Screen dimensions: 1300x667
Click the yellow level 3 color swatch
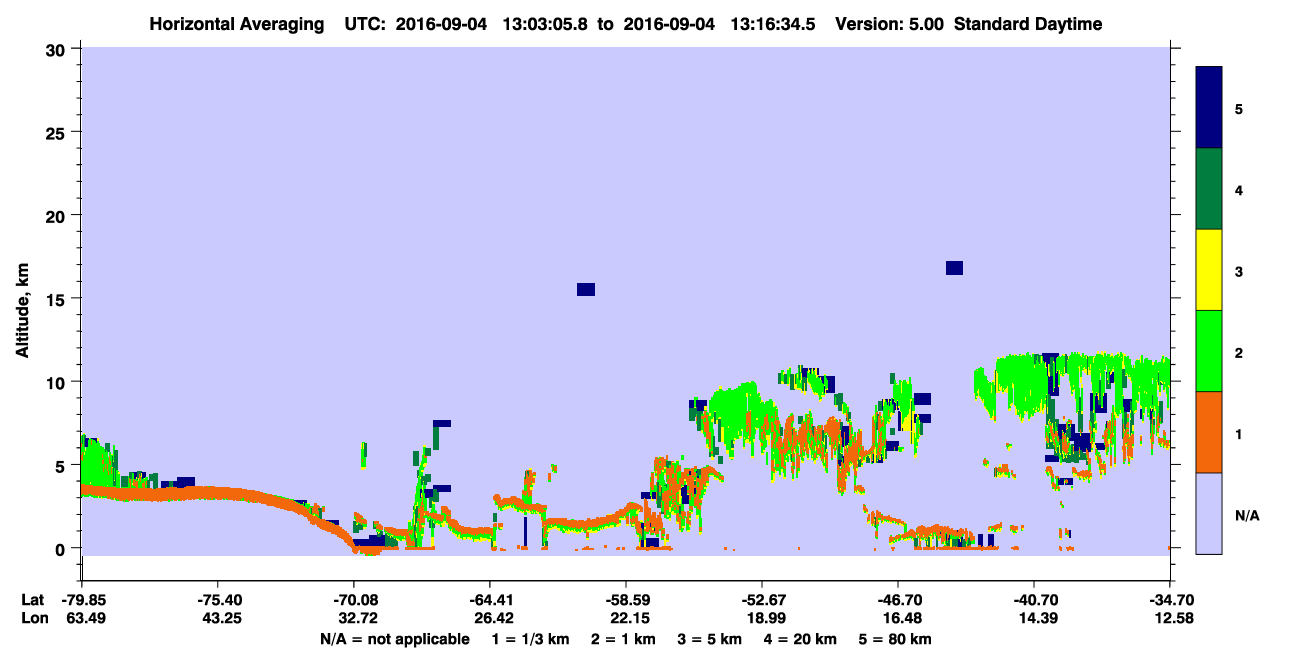[x=1209, y=270]
